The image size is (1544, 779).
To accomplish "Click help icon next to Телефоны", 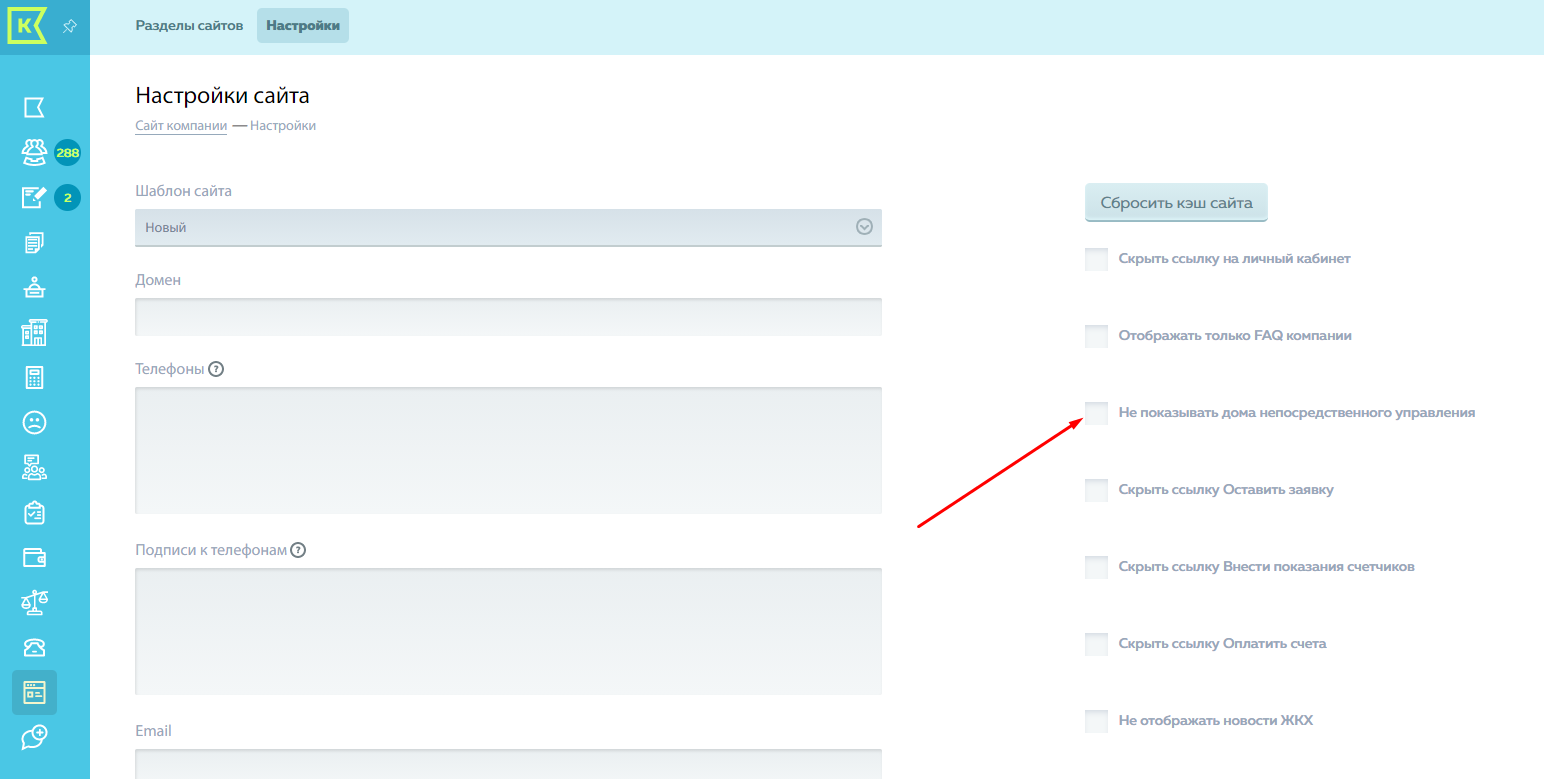I will 216,369.
